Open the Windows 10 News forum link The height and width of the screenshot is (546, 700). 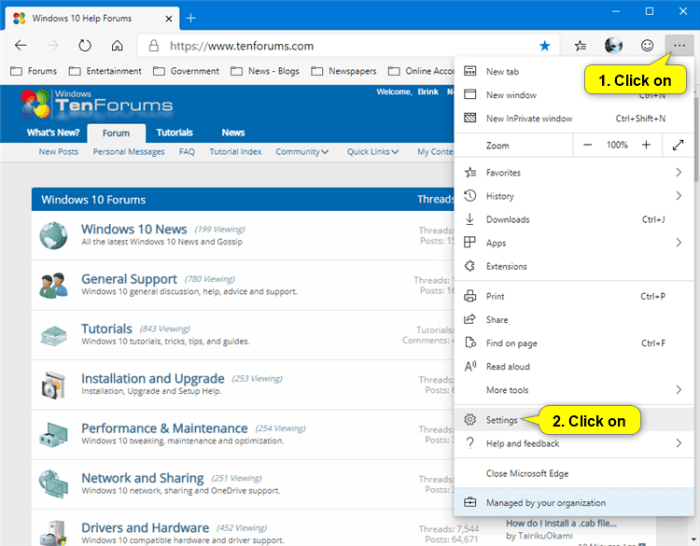click(134, 229)
